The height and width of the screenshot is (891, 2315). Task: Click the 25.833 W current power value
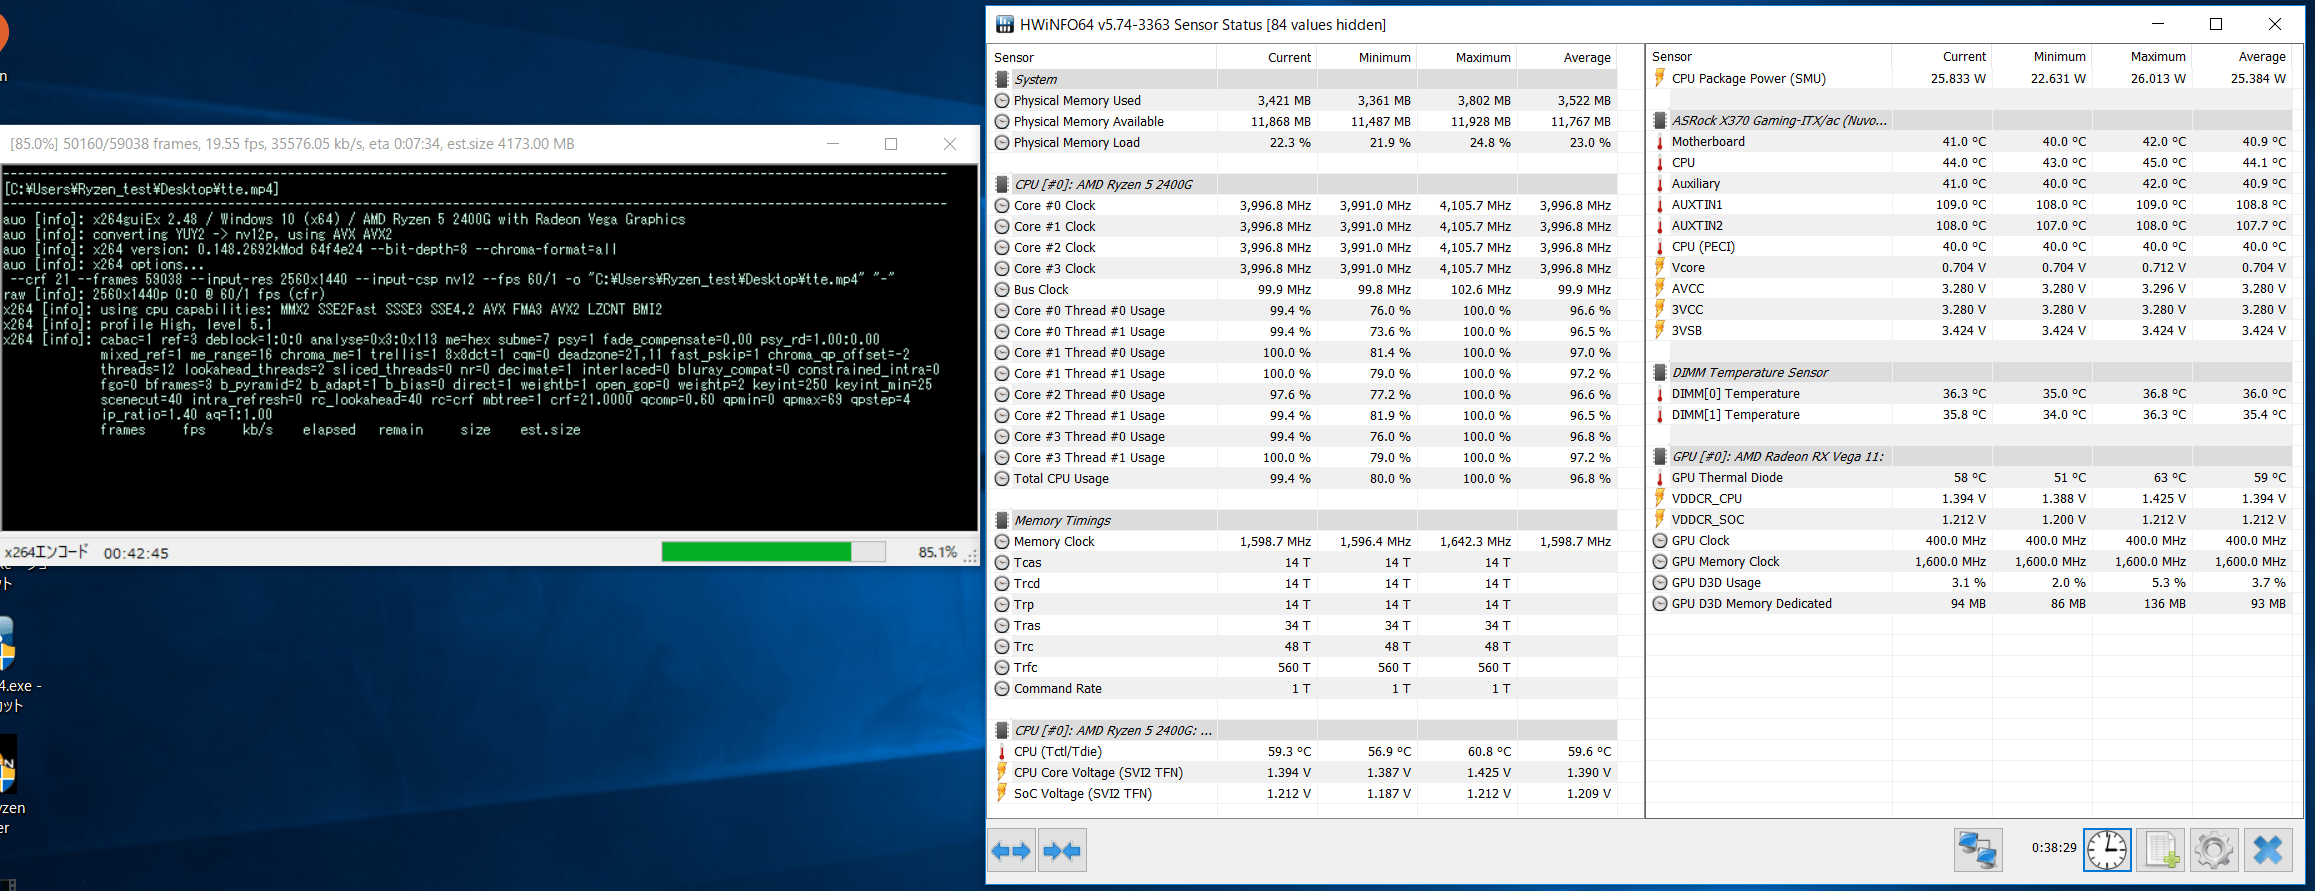tap(1958, 78)
